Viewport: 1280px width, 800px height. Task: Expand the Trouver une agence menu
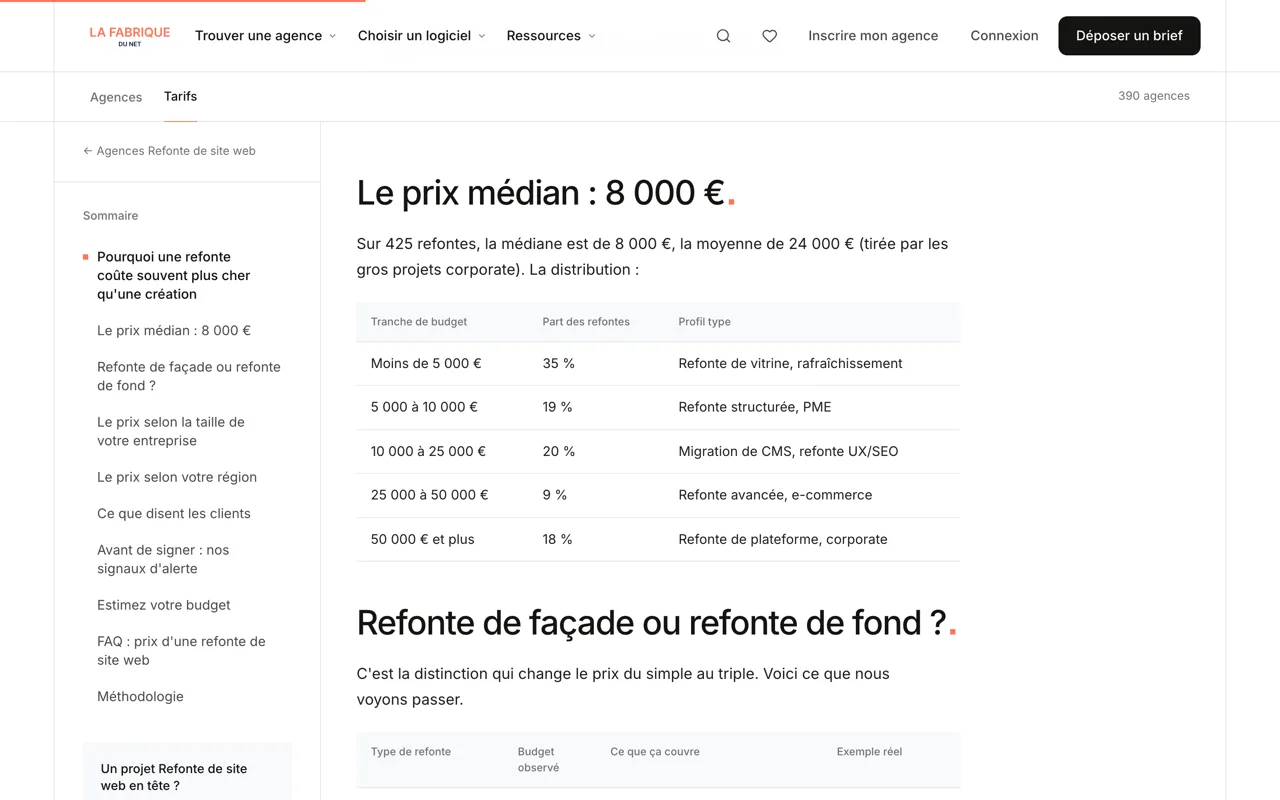265,36
